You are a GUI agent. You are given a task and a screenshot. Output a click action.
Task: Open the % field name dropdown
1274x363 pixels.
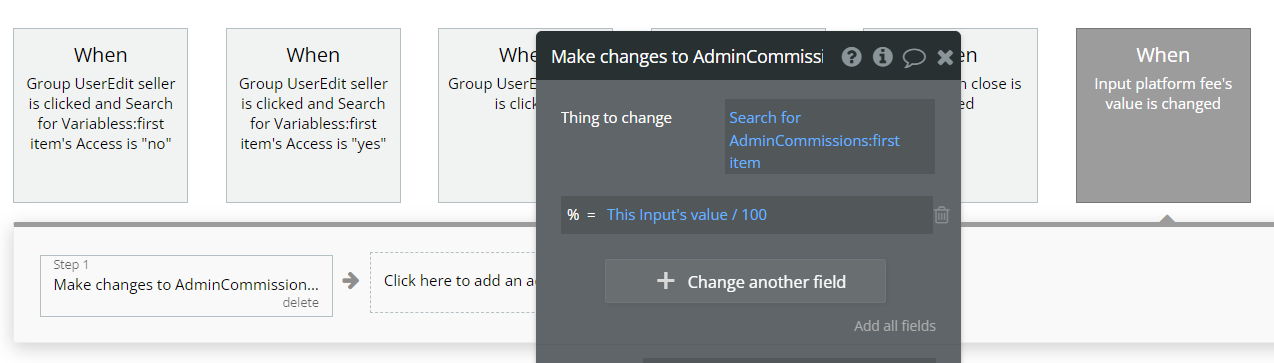tap(573, 215)
